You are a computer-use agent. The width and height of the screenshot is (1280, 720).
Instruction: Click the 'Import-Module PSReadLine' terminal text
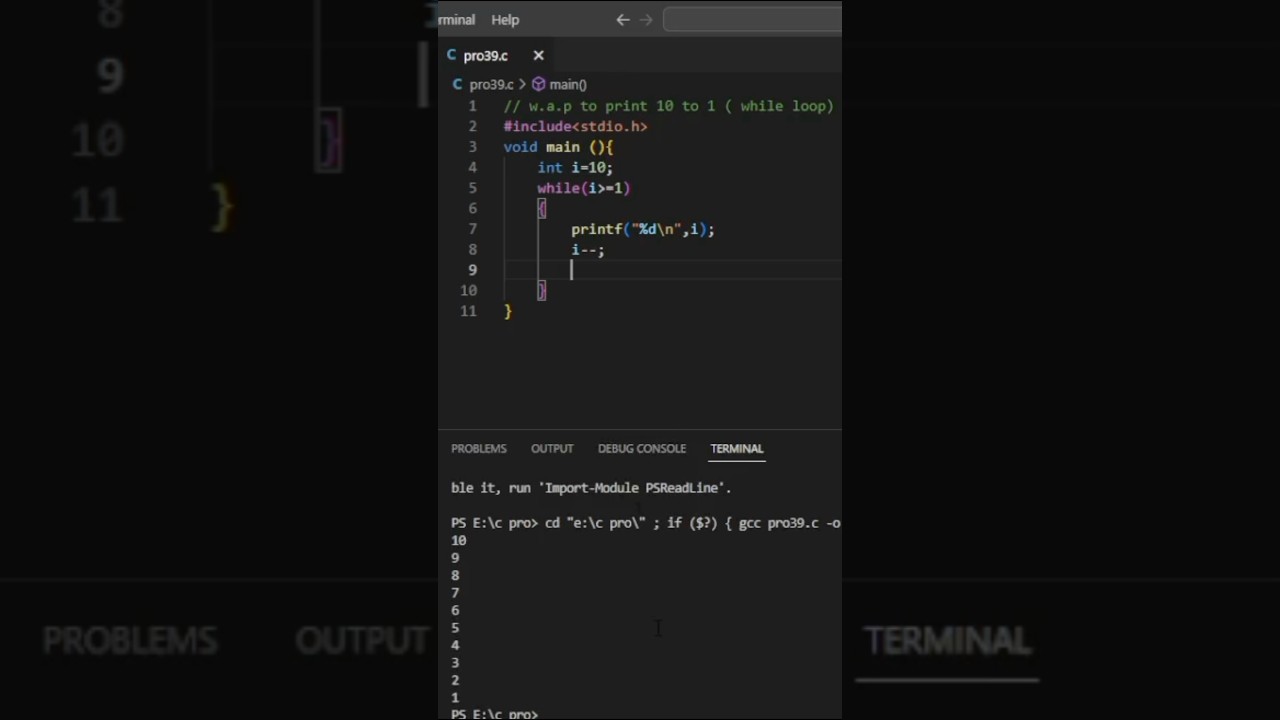coord(636,488)
